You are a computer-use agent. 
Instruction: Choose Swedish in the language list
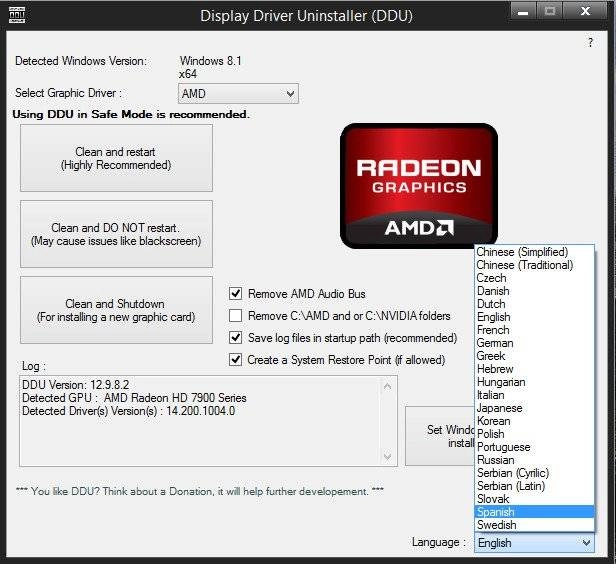pos(534,525)
